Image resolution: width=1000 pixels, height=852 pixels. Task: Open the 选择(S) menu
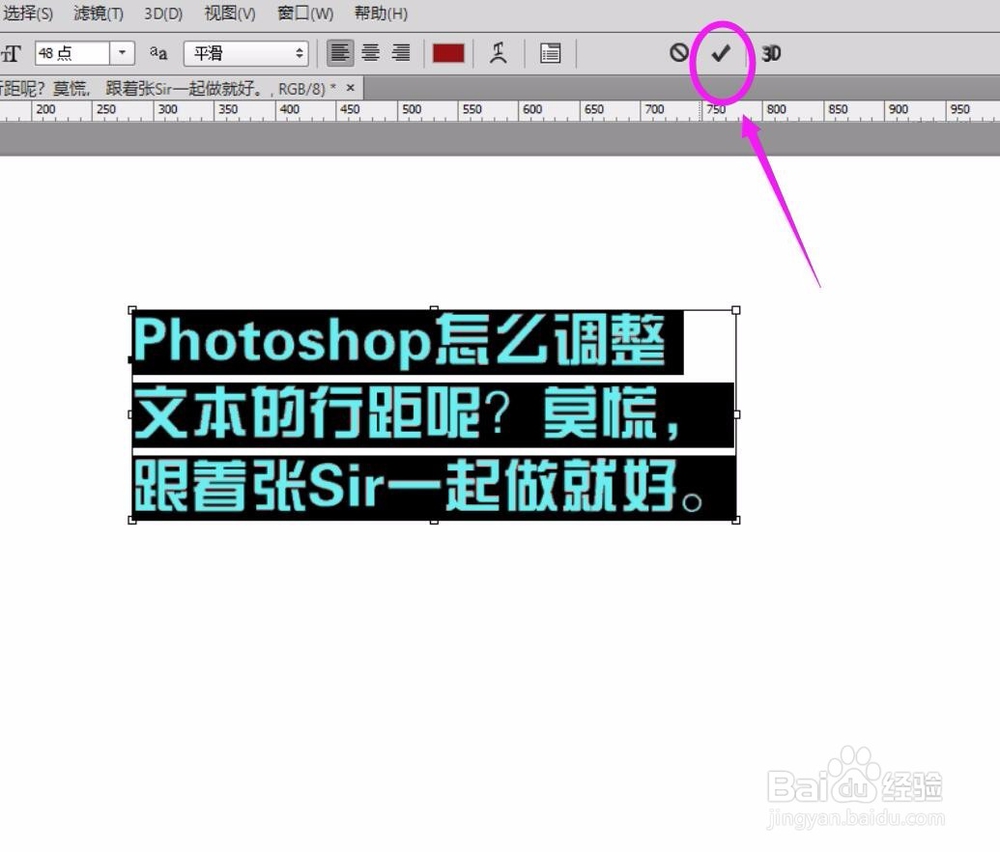(x=27, y=13)
